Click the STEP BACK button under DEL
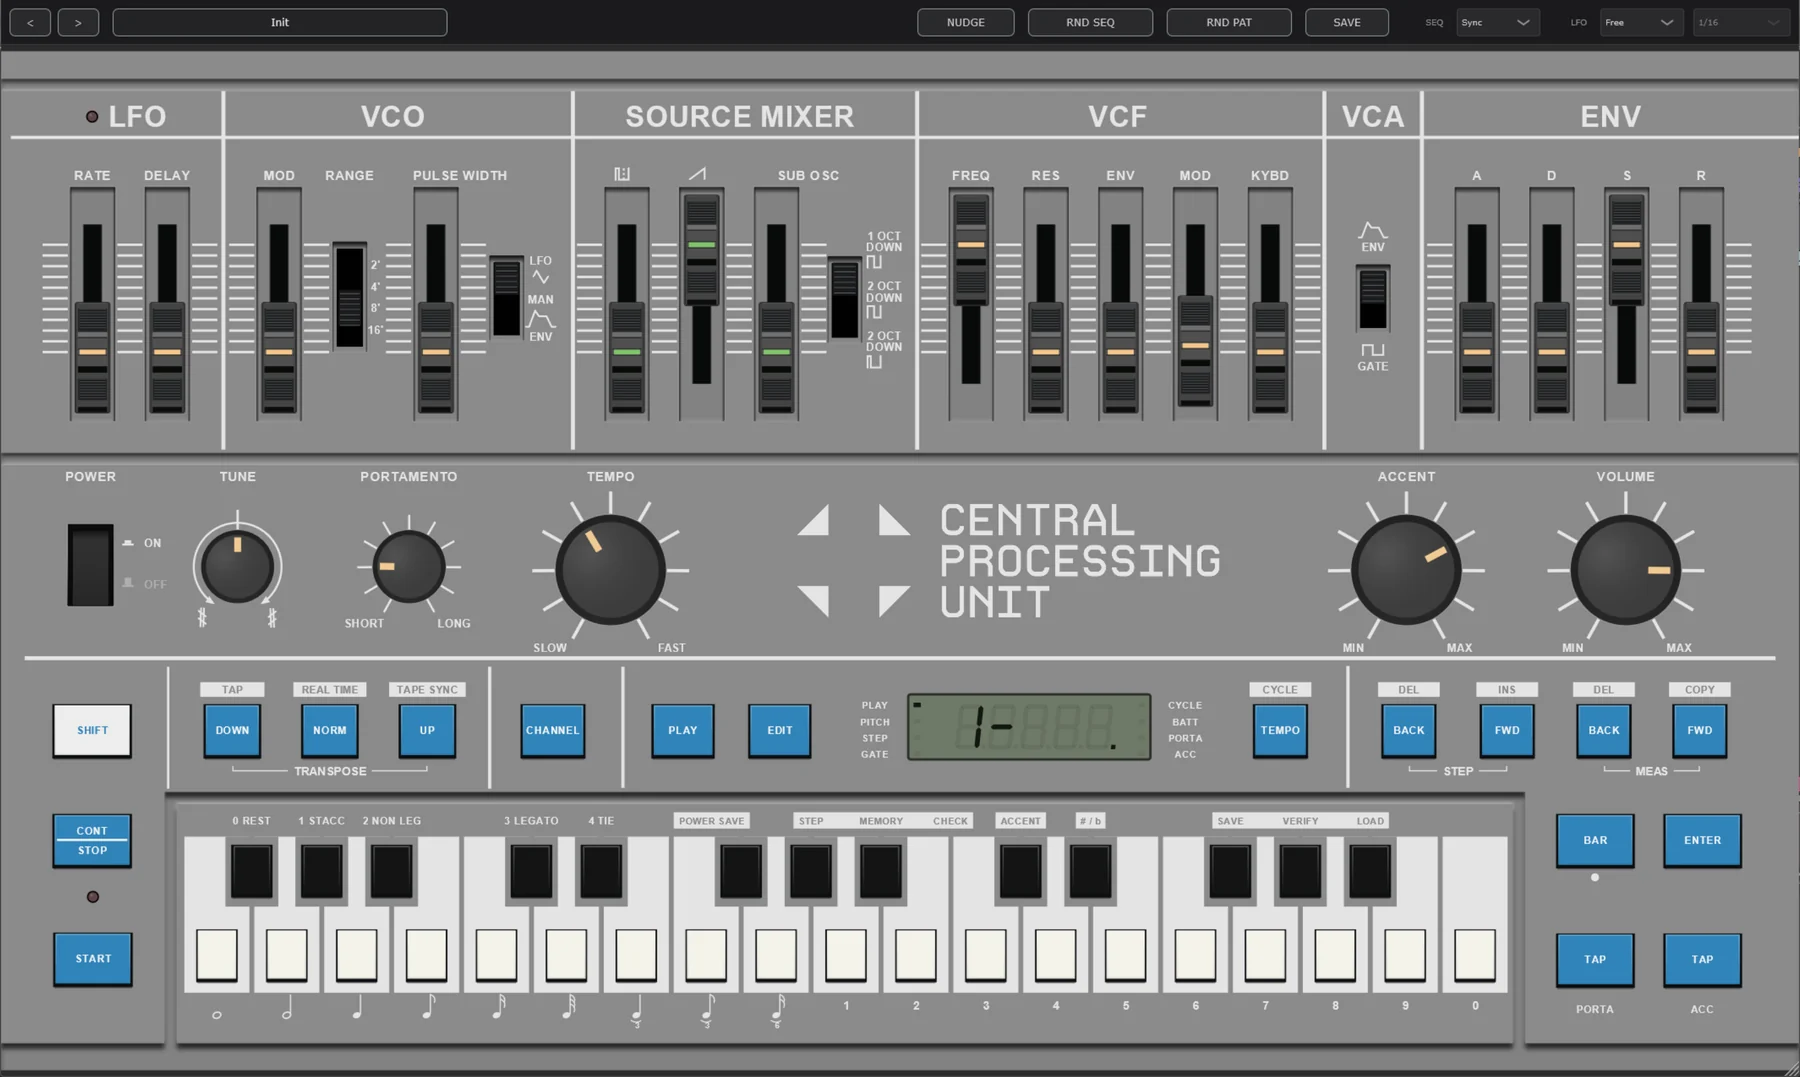This screenshot has width=1800, height=1077. coord(1409,731)
